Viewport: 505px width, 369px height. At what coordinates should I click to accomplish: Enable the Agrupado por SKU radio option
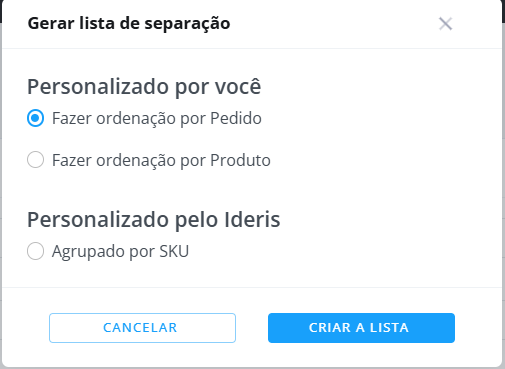(35, 251)
